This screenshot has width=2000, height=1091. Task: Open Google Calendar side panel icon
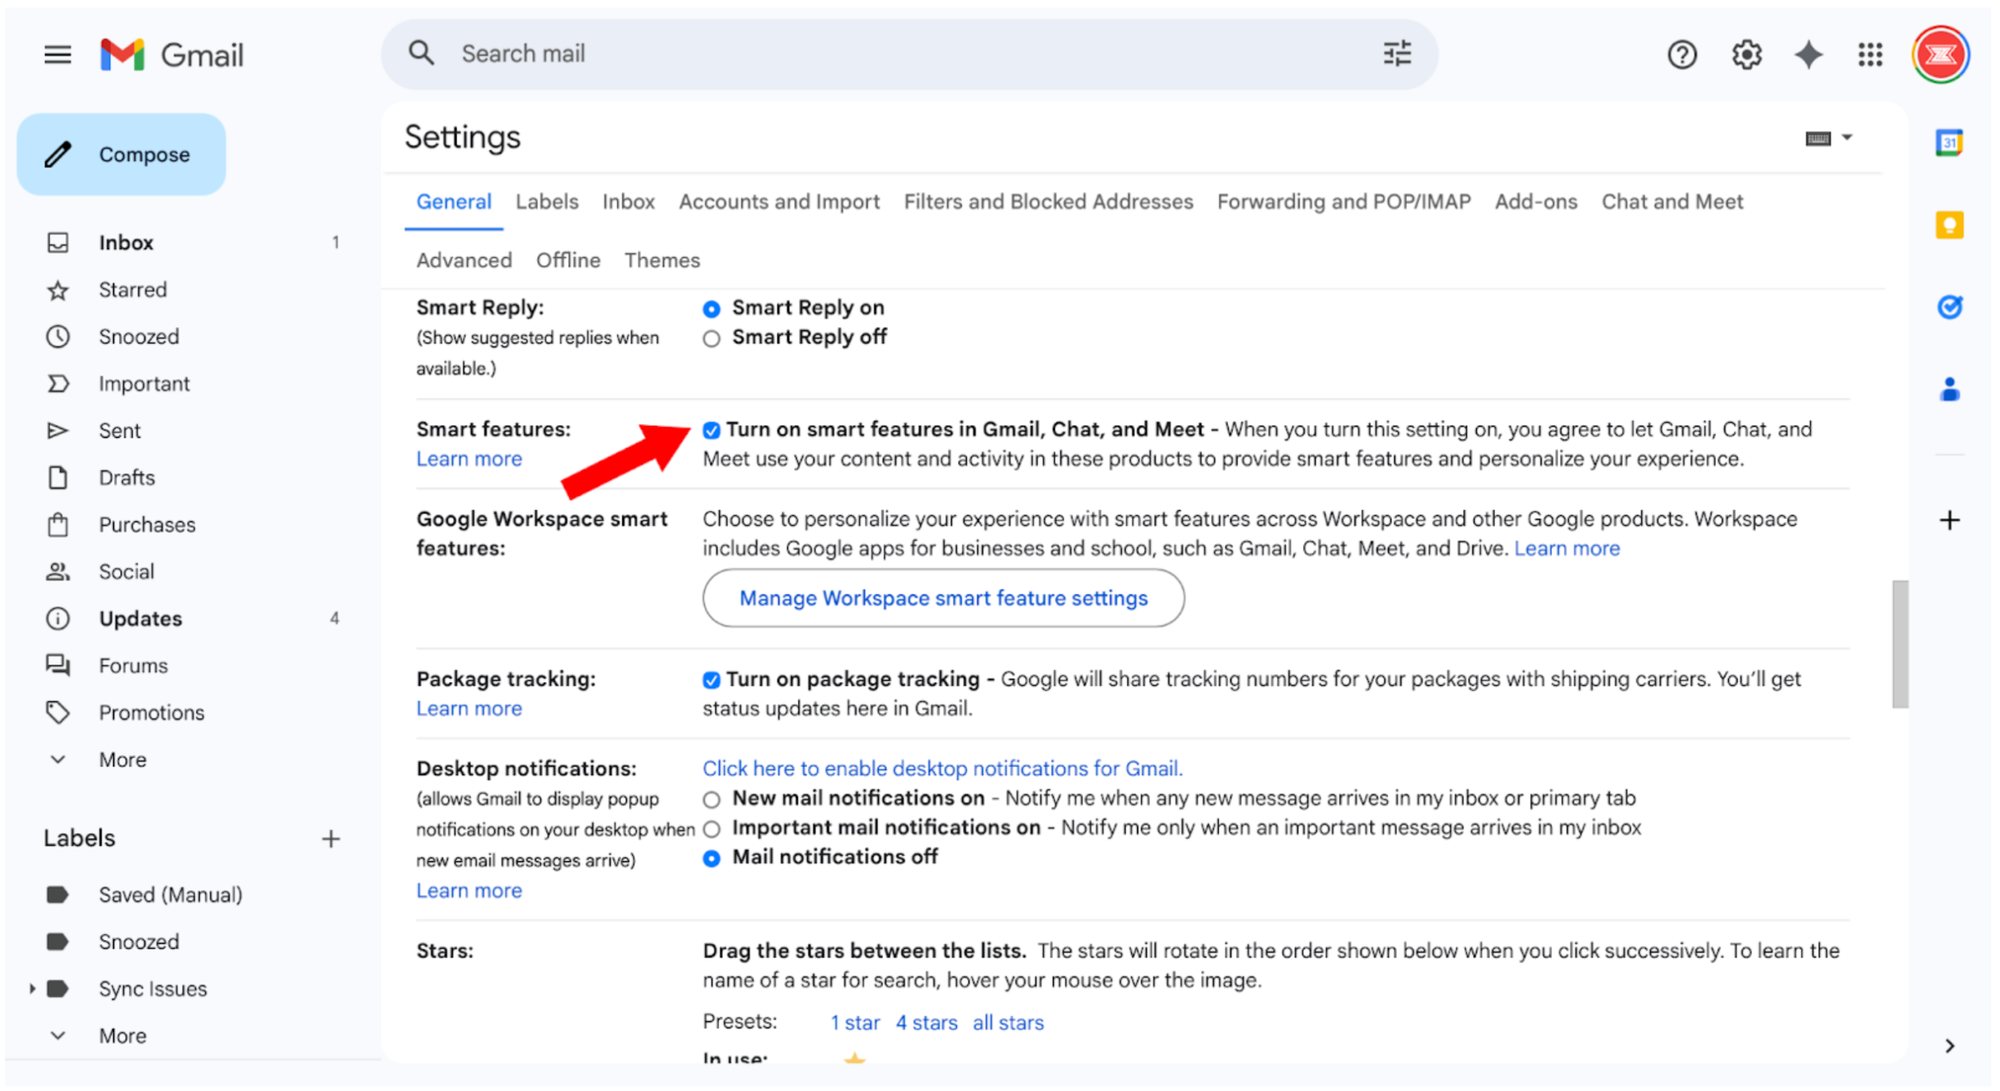coord(1949,143)
